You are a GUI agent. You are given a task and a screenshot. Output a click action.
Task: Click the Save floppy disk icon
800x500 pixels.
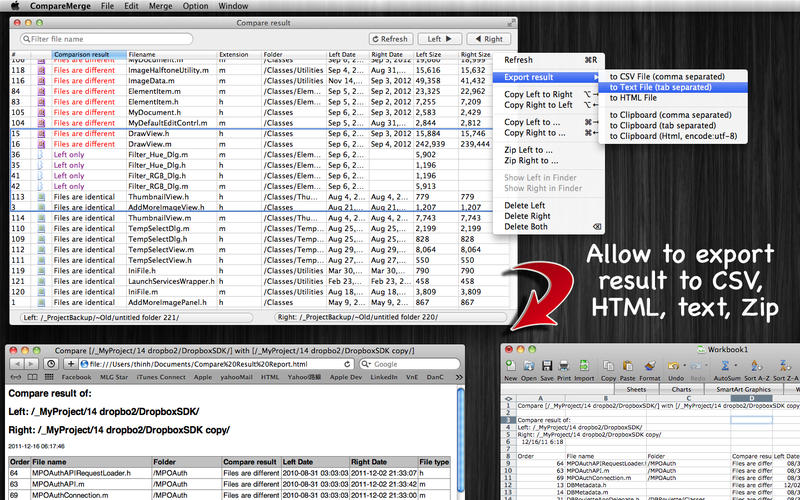pyautogui.click(x=547, y=365)
